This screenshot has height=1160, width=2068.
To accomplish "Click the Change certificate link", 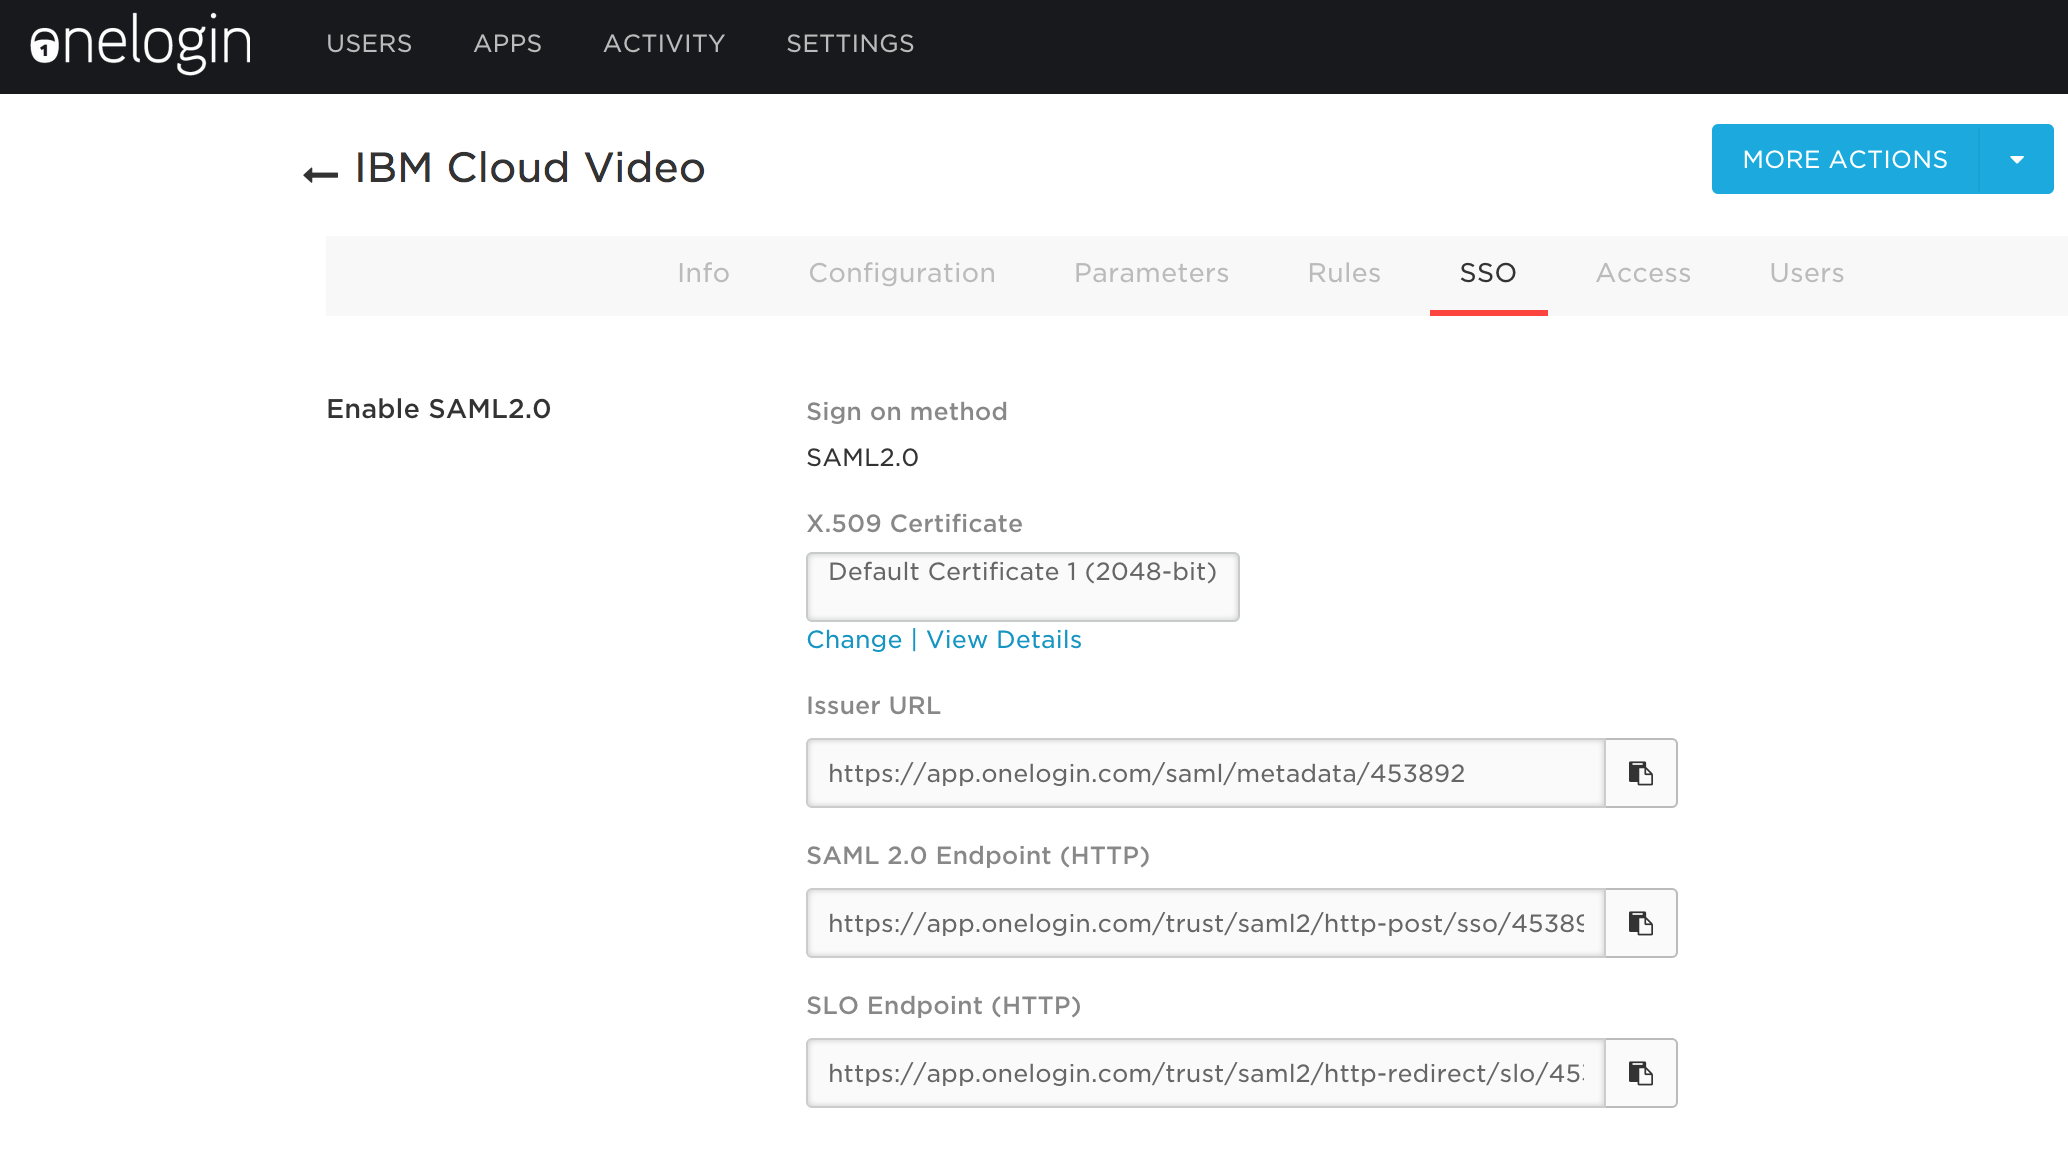I will point(854,640).
